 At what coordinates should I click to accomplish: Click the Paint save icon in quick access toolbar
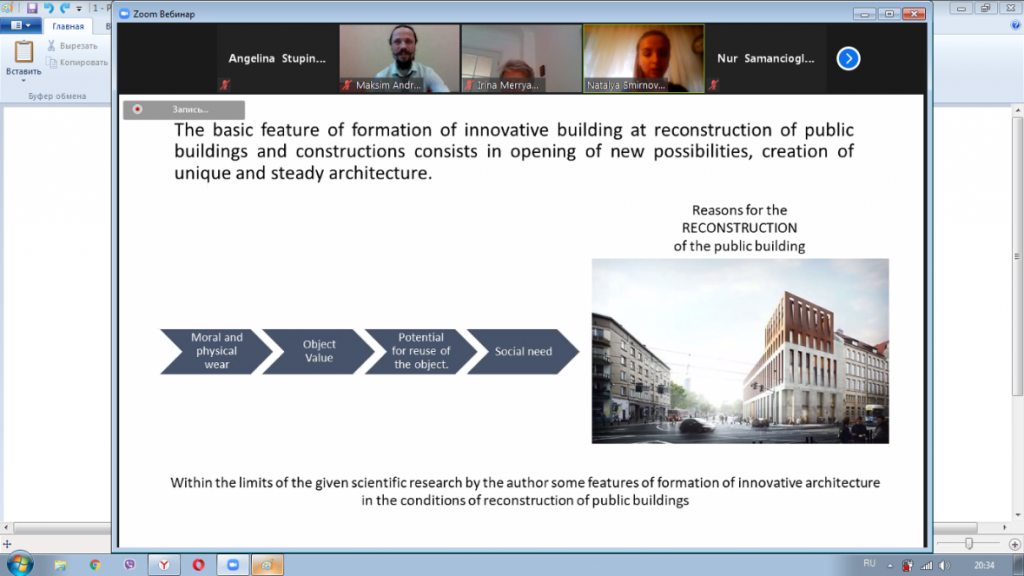[x=32, y=8]
